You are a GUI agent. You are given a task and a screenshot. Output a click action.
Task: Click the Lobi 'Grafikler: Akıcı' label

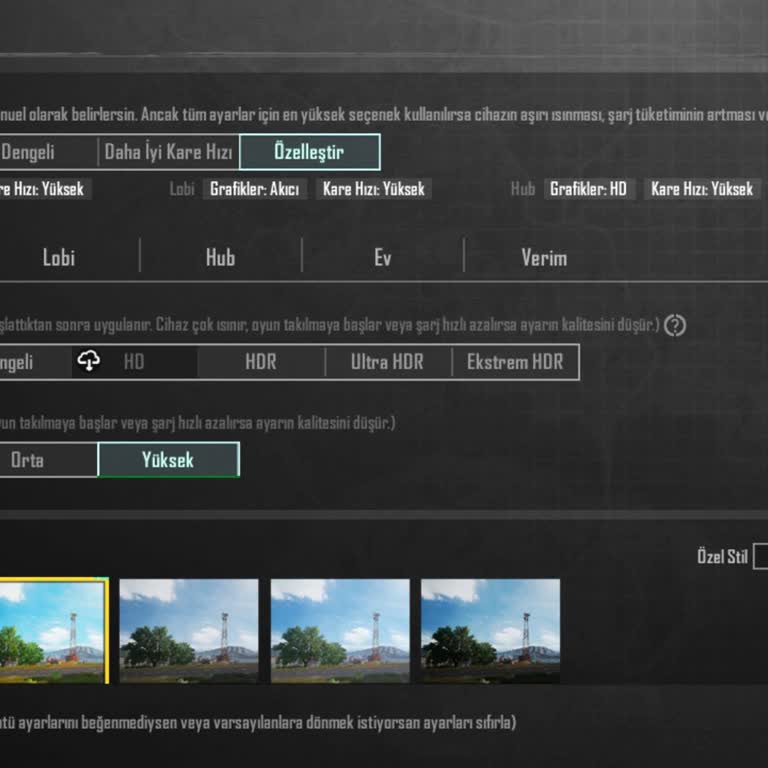tap(255, 189)
